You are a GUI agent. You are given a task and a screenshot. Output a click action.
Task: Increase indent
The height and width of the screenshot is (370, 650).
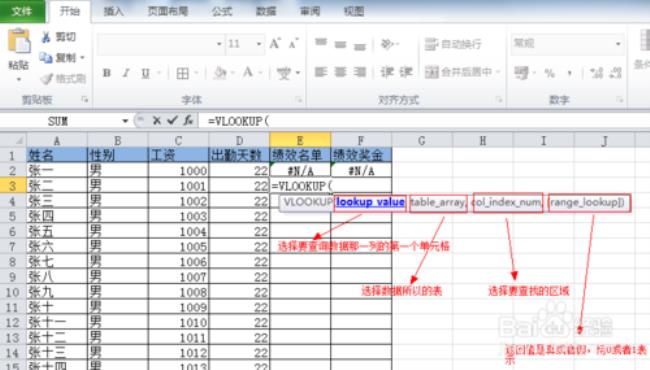[x=406, y=72]
